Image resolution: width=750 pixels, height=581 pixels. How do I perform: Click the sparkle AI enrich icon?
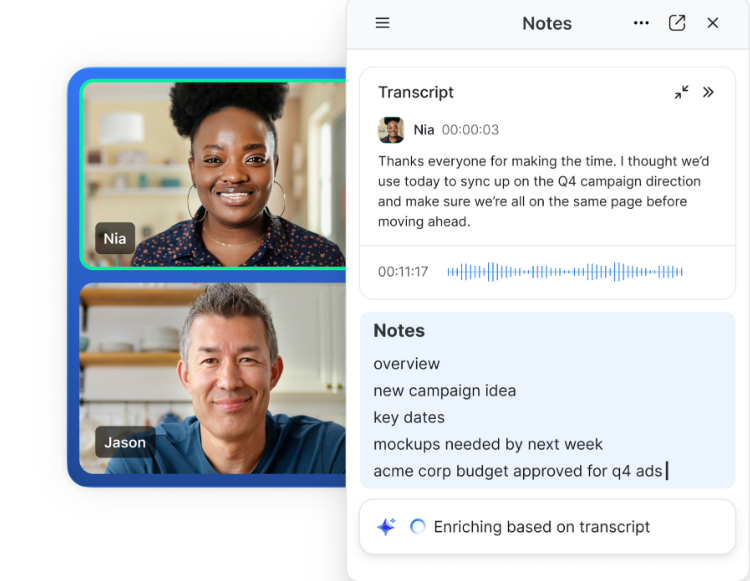coord(386,527)
